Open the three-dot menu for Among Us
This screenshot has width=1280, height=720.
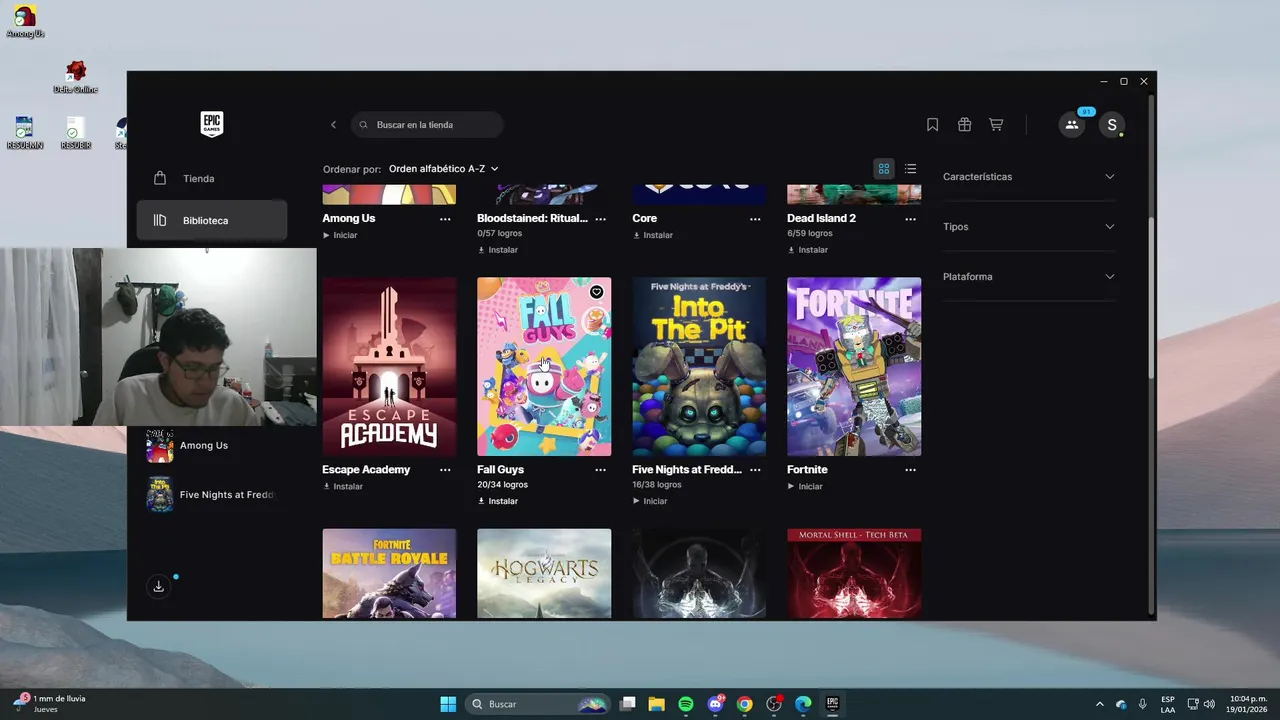coord(445,218)
